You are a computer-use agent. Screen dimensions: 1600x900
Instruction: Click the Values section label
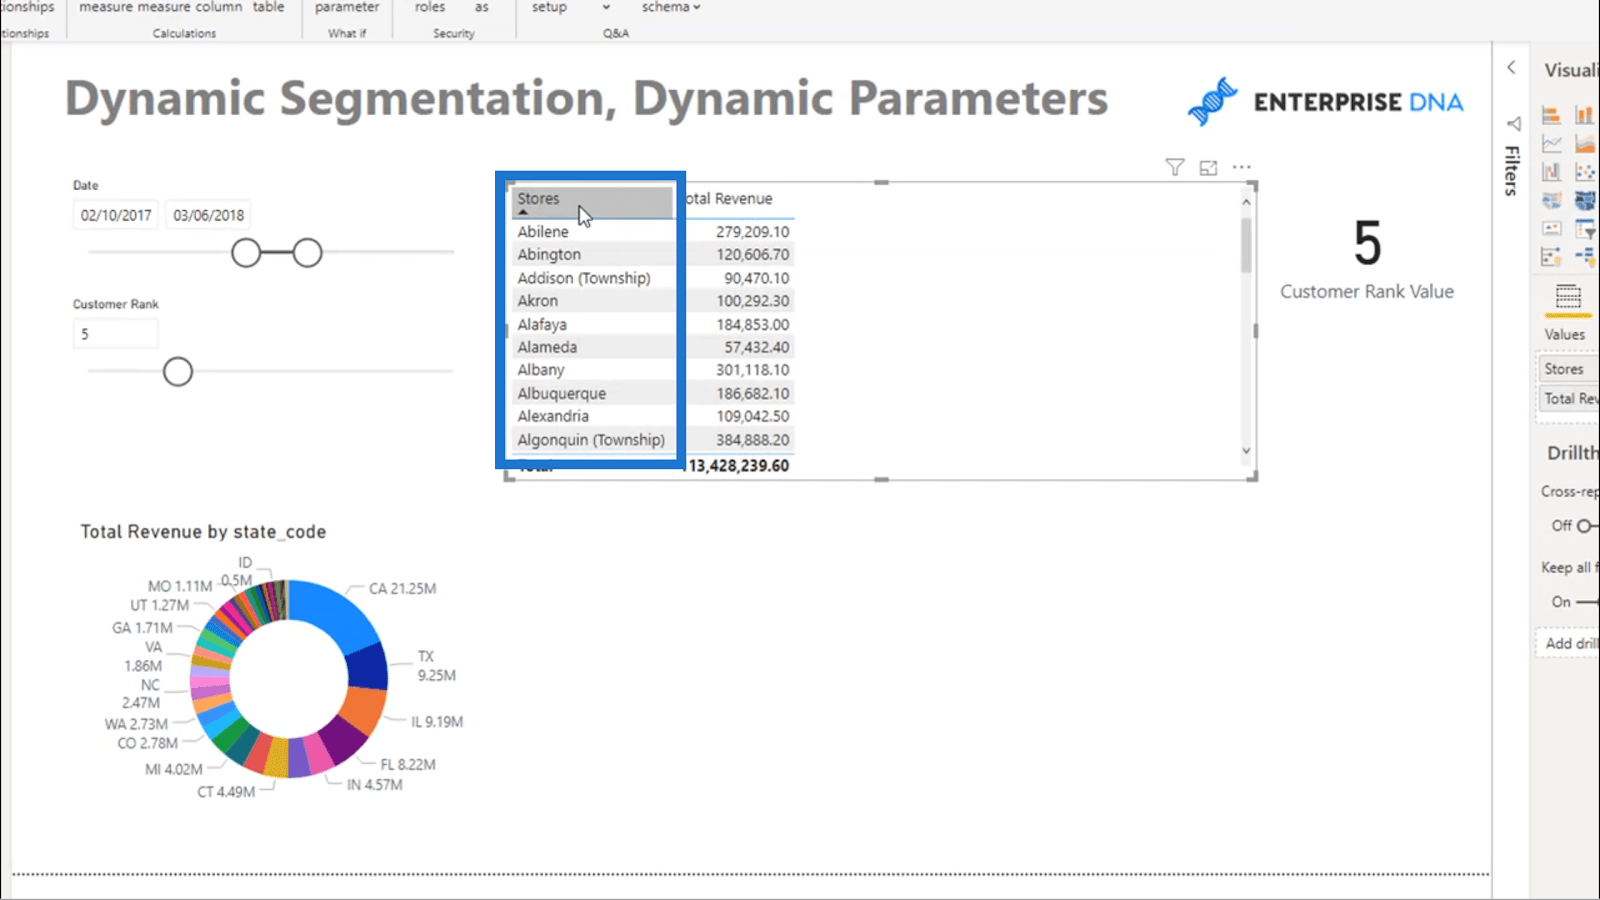coord(1564,335)
